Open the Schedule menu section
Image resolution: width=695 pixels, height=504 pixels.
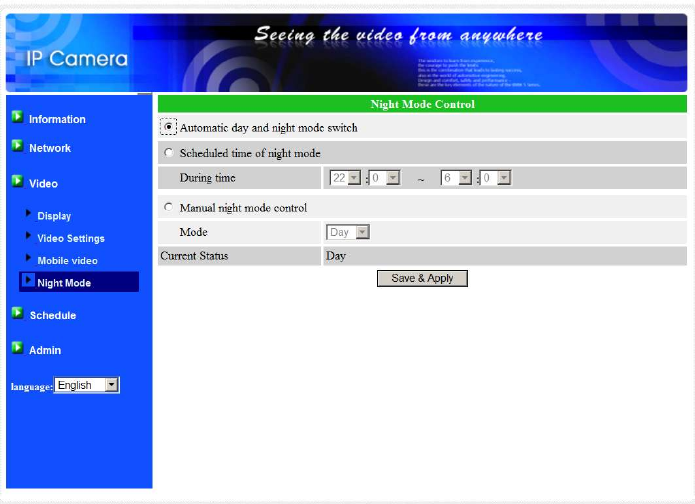[53, 316]
